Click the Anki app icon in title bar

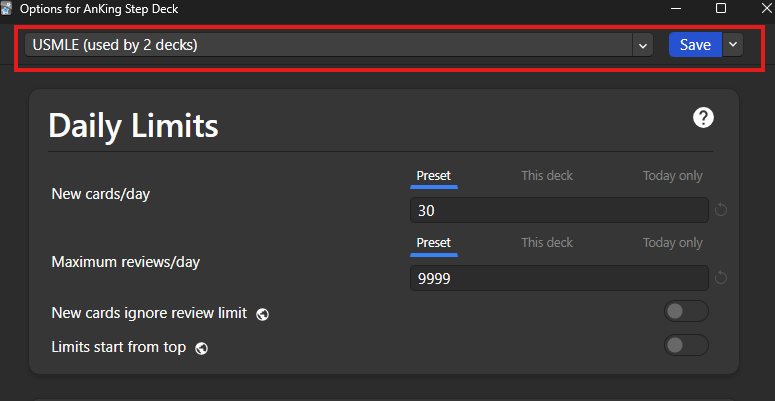click(x=7, y=8)
